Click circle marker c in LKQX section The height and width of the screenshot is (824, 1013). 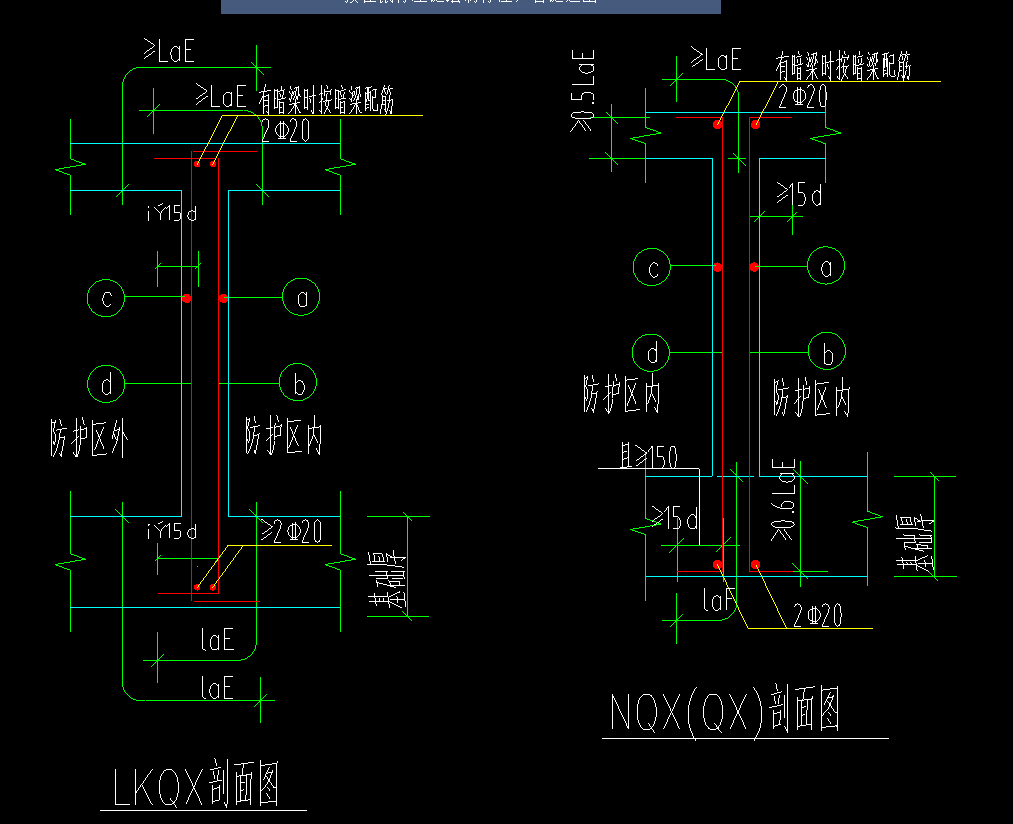click(105, 298)
